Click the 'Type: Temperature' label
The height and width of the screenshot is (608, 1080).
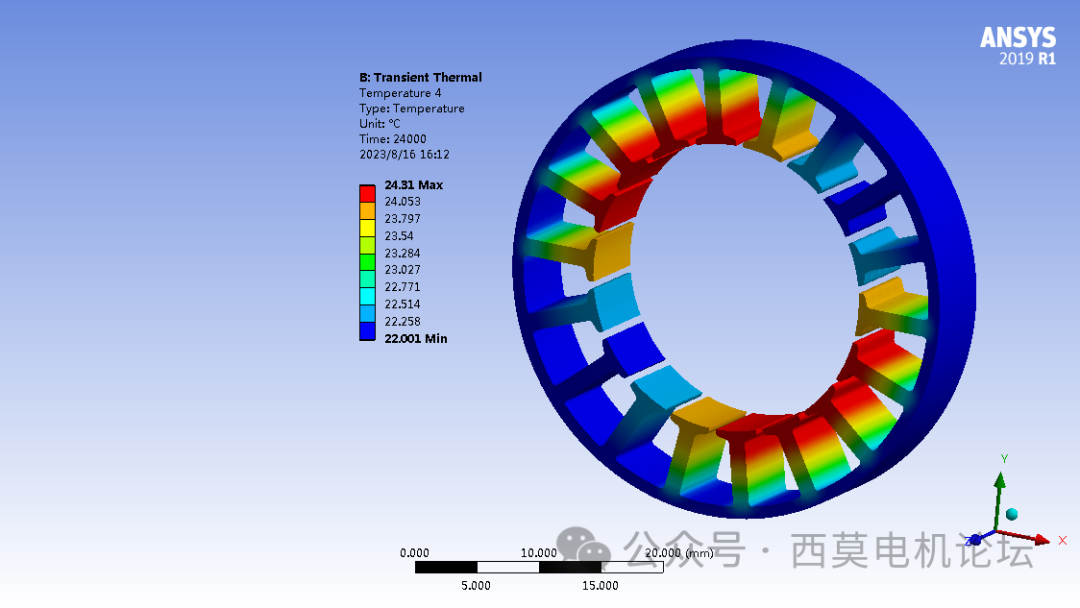[x=412, y=109]
